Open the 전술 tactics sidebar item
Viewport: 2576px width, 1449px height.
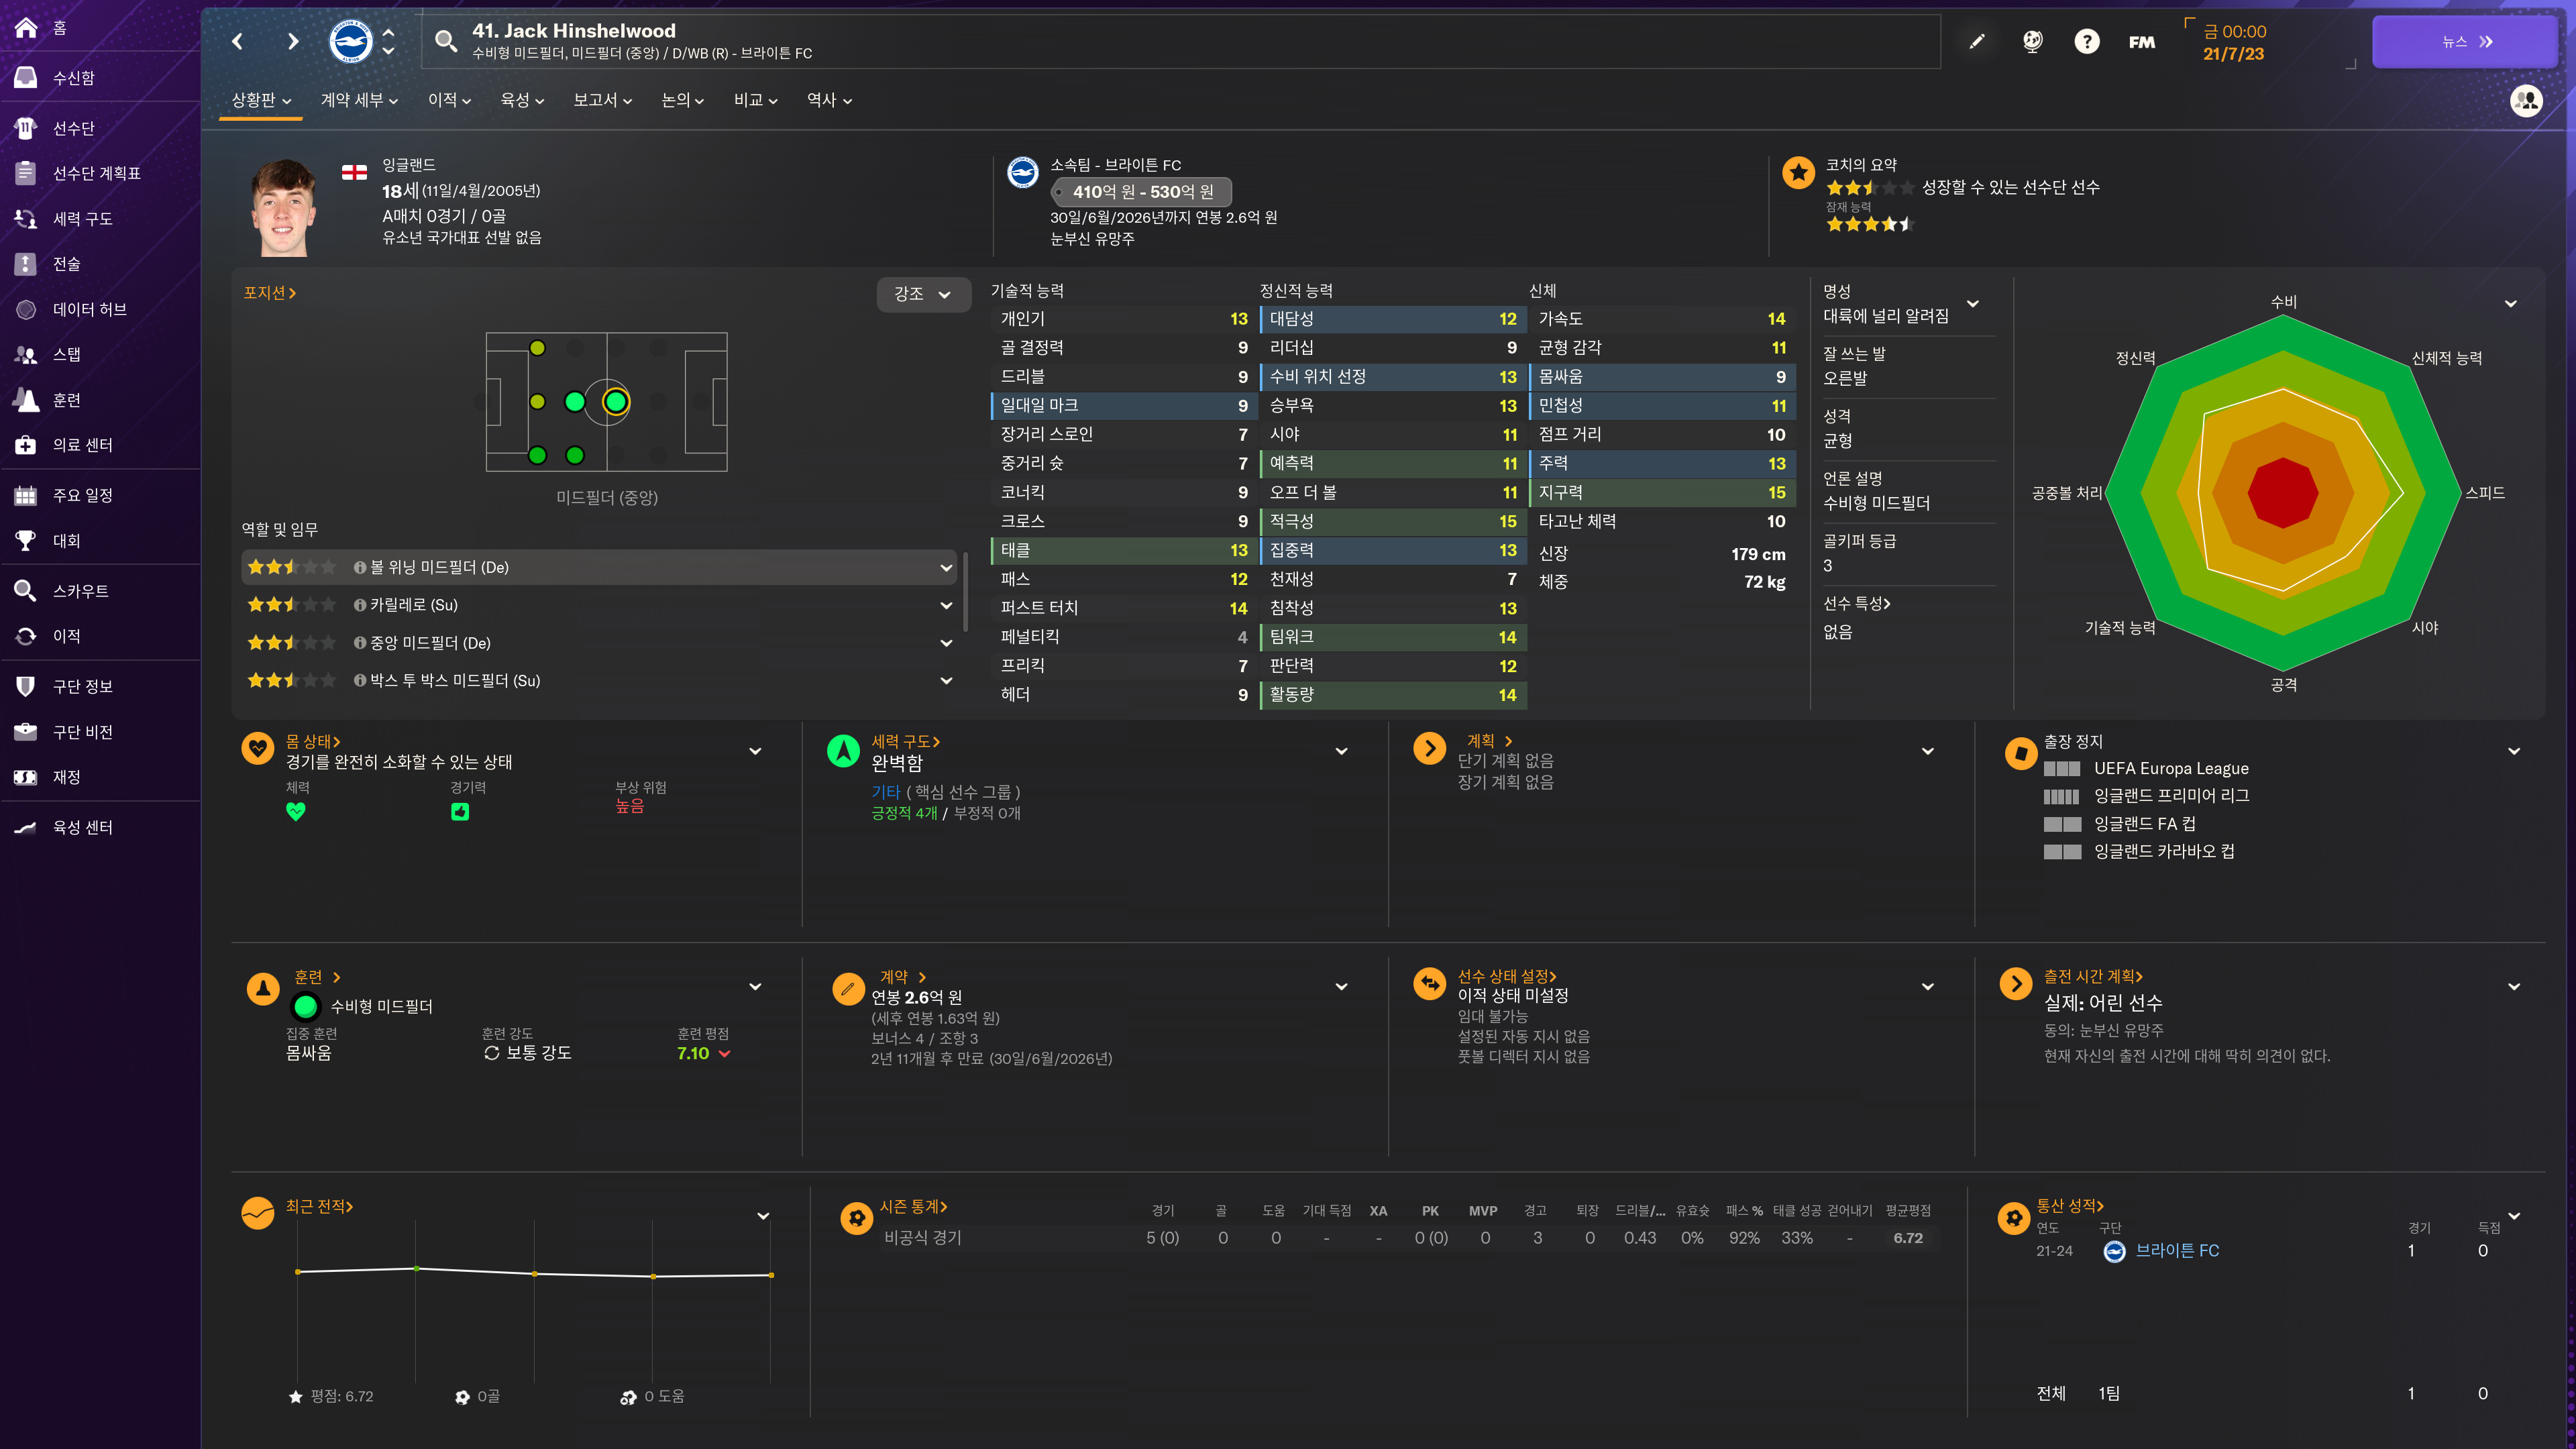66,264
